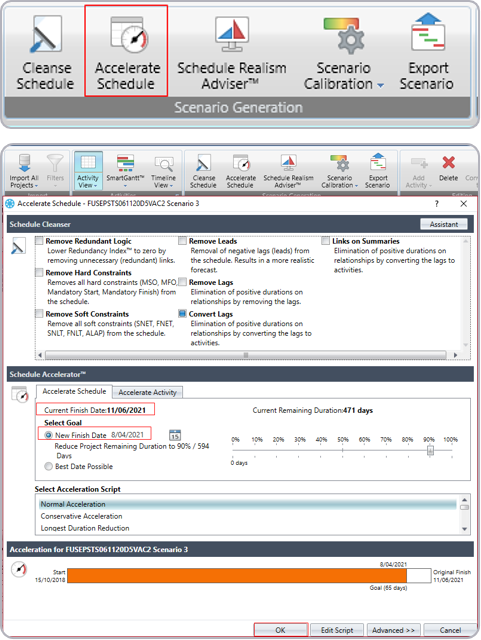Click the OK button
Screen dimensions: 481x640
[x=281, y=630]
